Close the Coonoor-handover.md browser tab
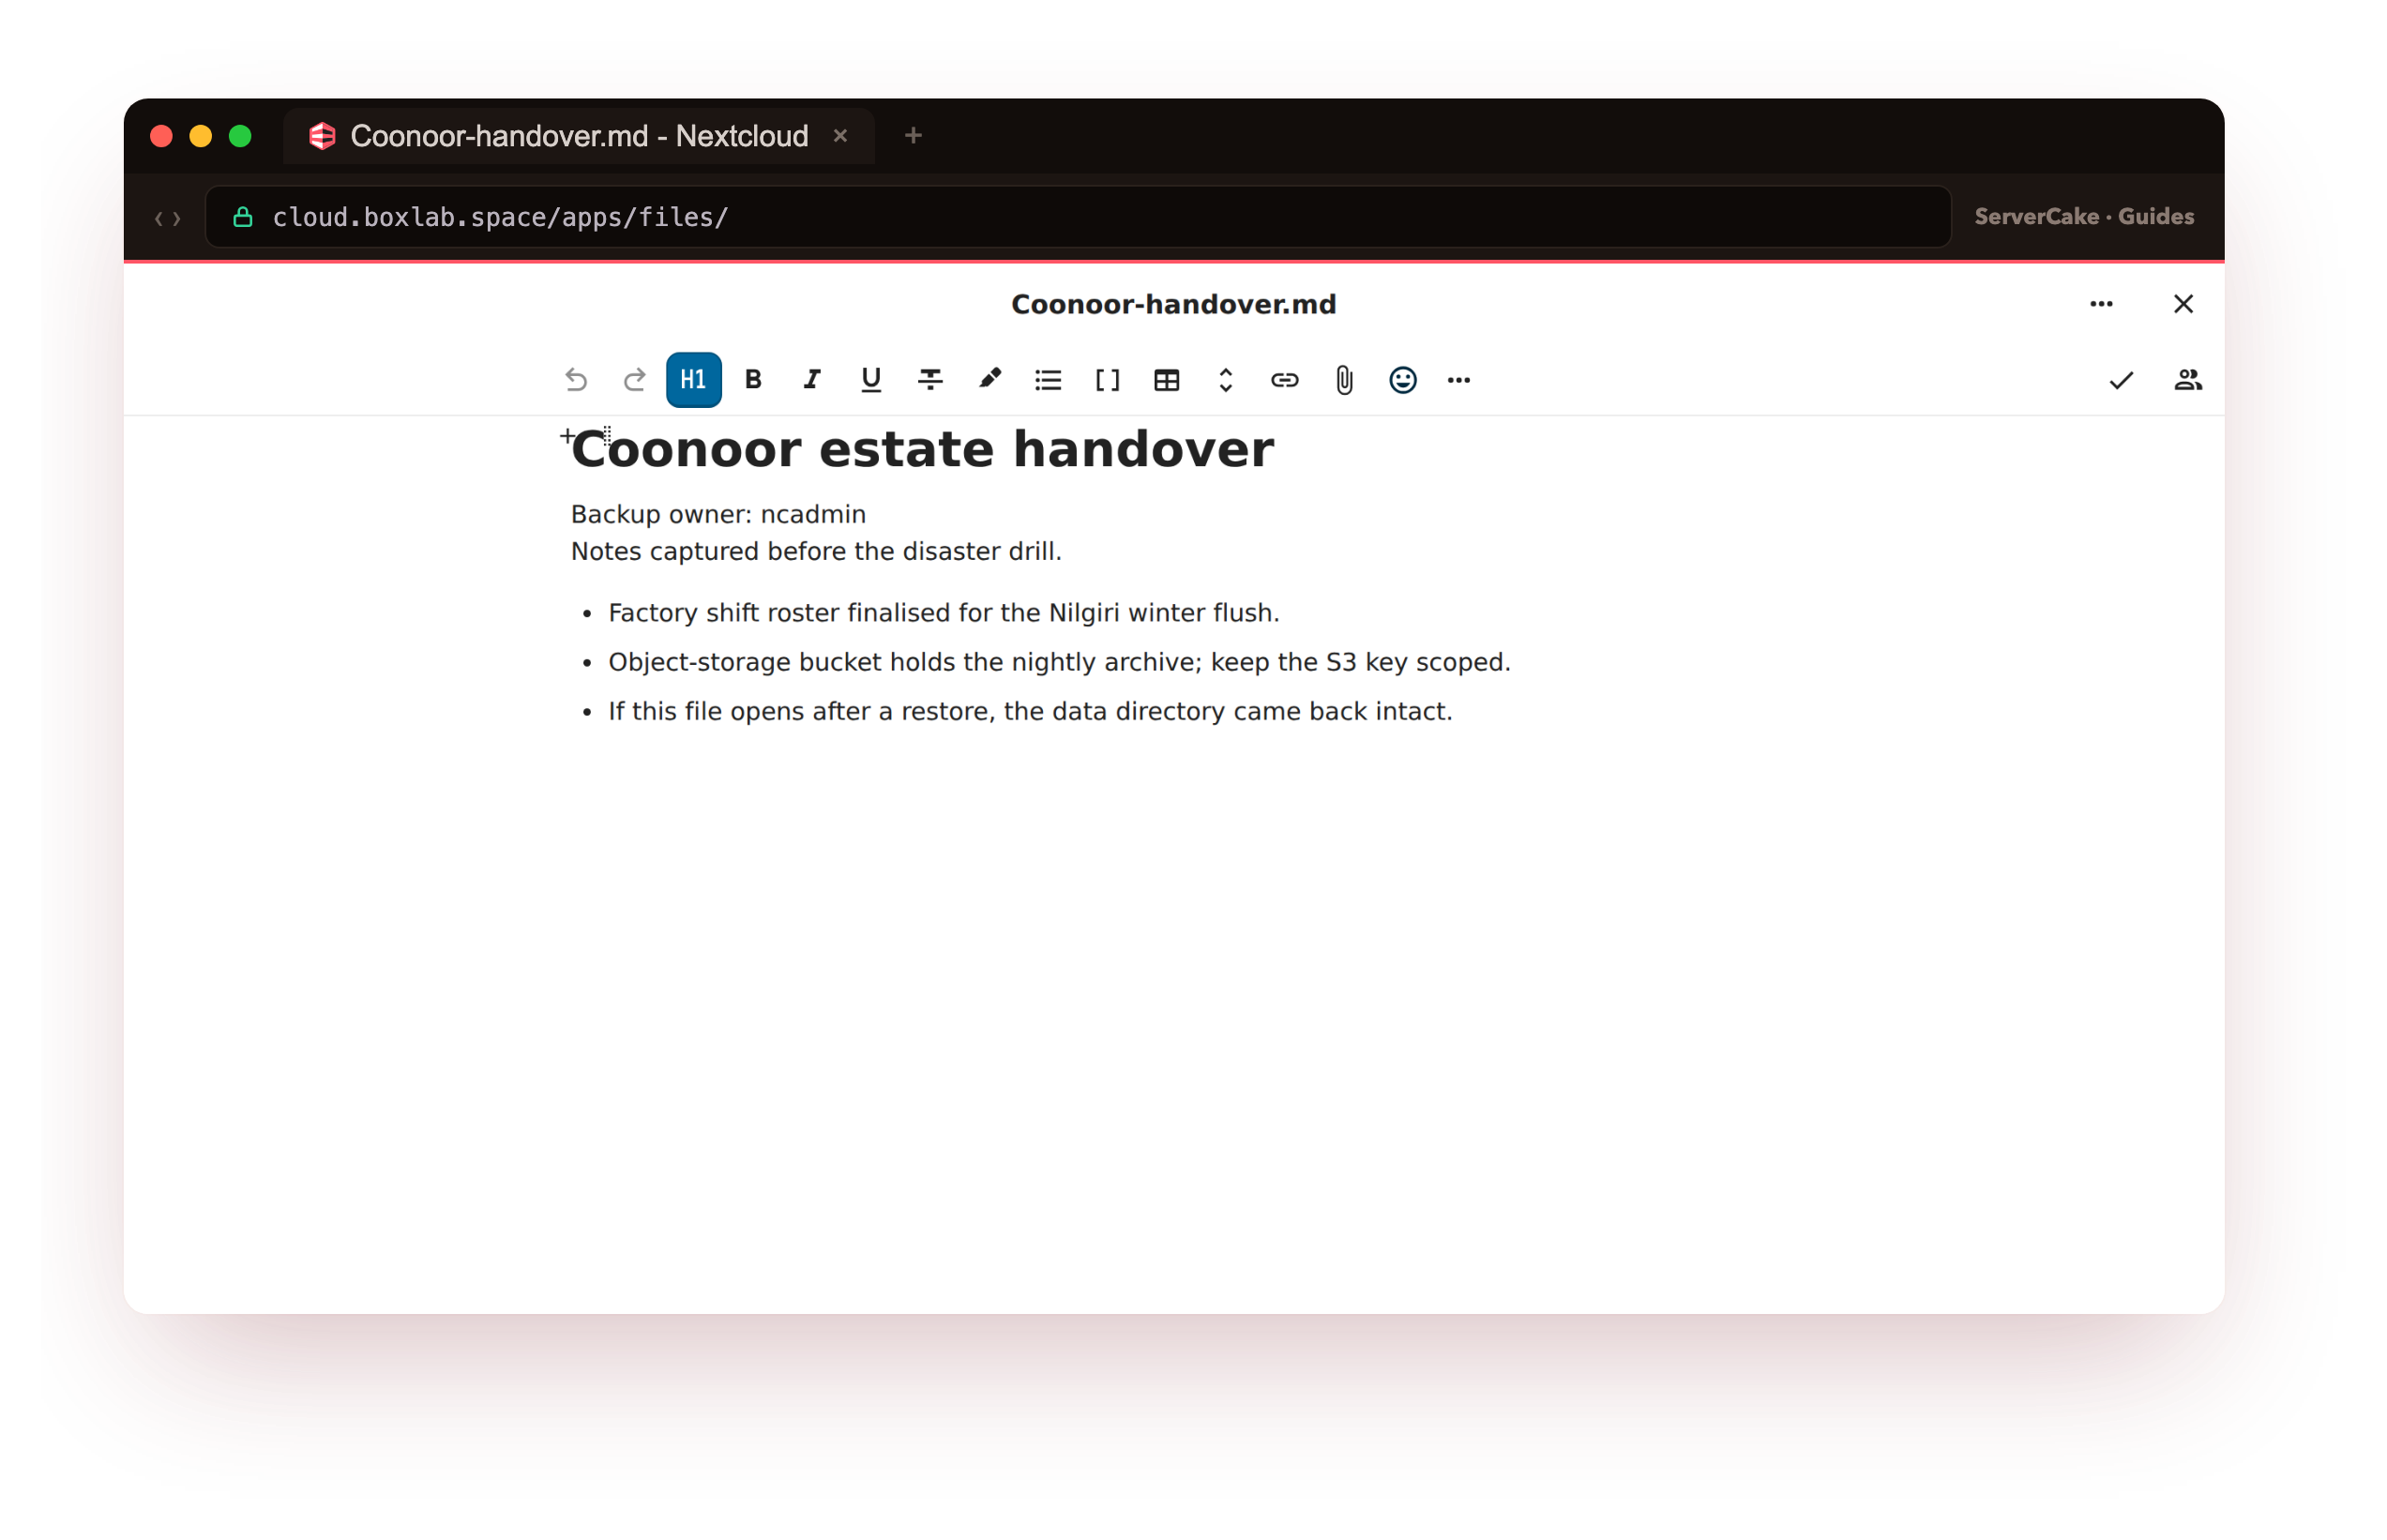 tap(840, 136)
